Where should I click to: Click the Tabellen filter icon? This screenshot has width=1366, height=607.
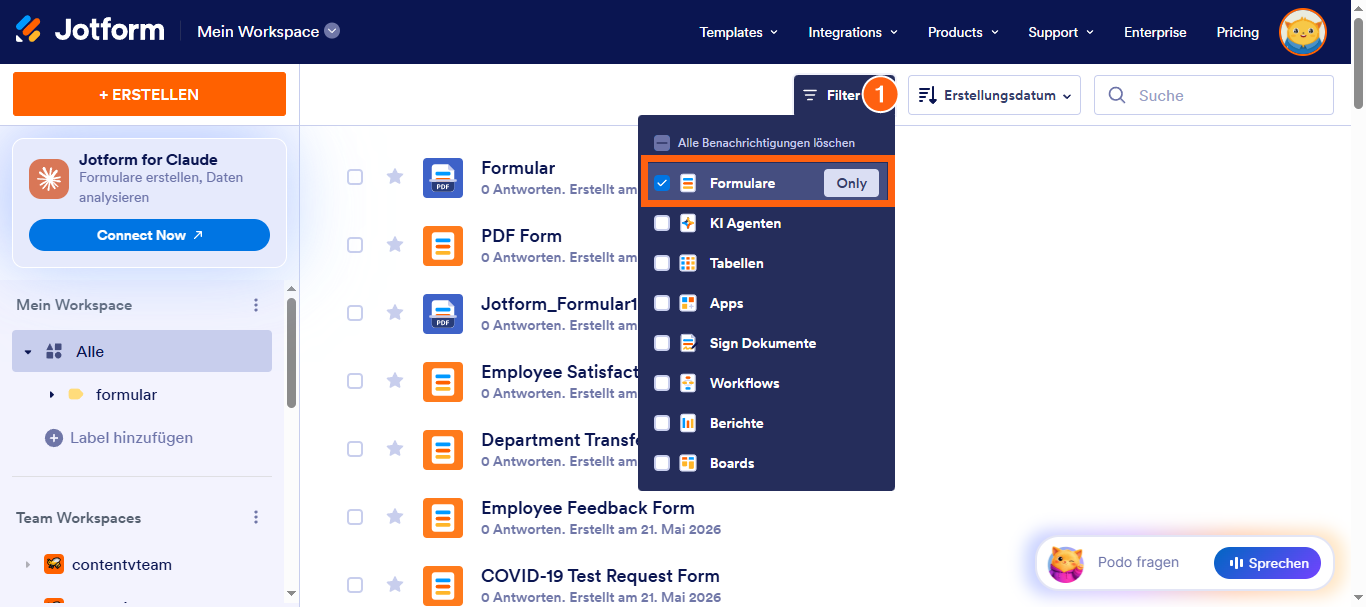688,263
